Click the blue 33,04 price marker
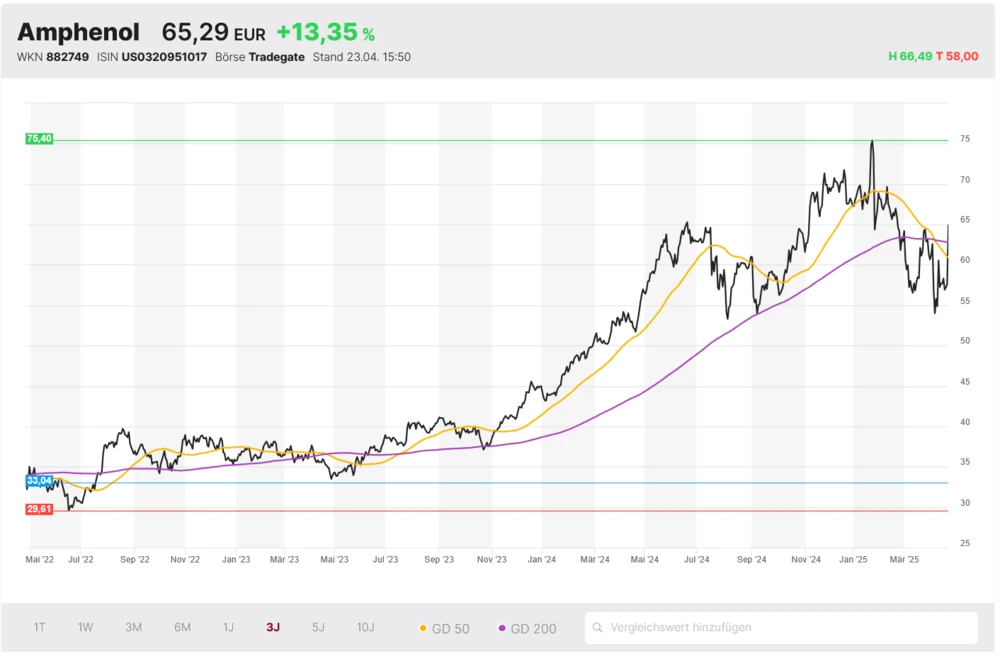 coord(39,481)
